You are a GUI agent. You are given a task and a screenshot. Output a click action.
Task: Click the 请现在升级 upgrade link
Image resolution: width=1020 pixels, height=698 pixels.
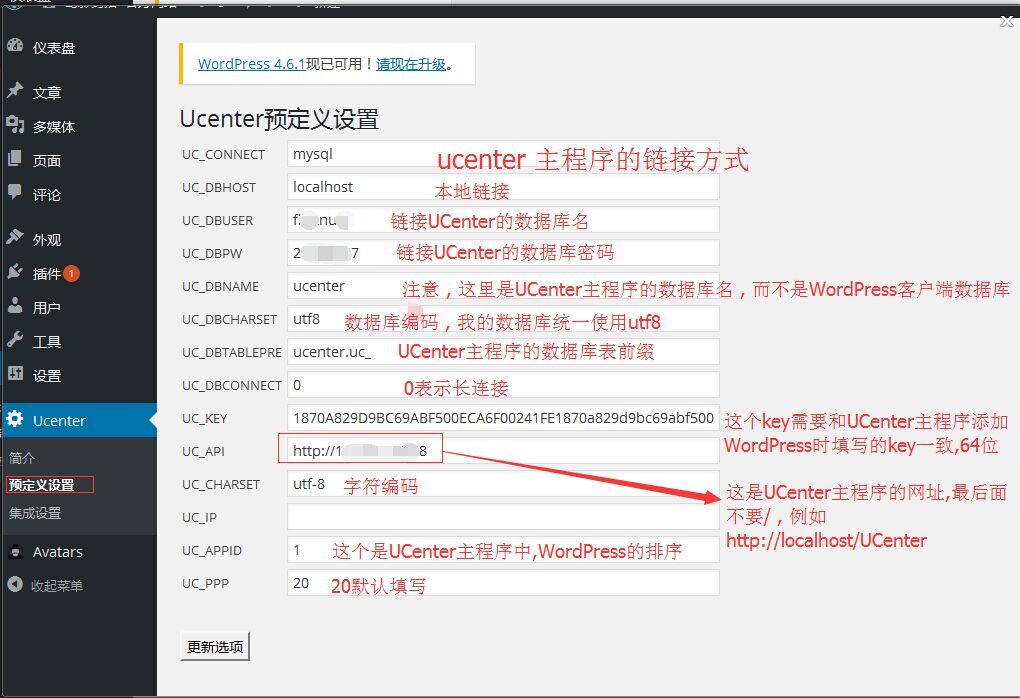411,64
